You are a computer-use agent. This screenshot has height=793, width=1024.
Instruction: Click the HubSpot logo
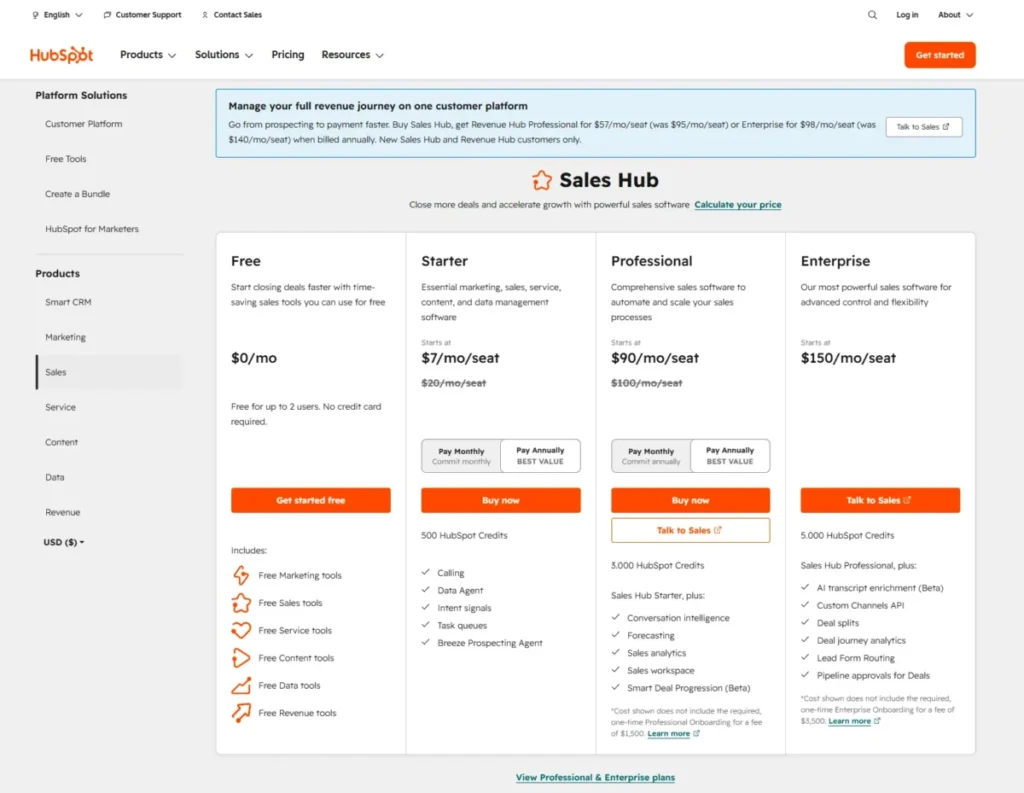pyautogui.click(x=61, y=55)
